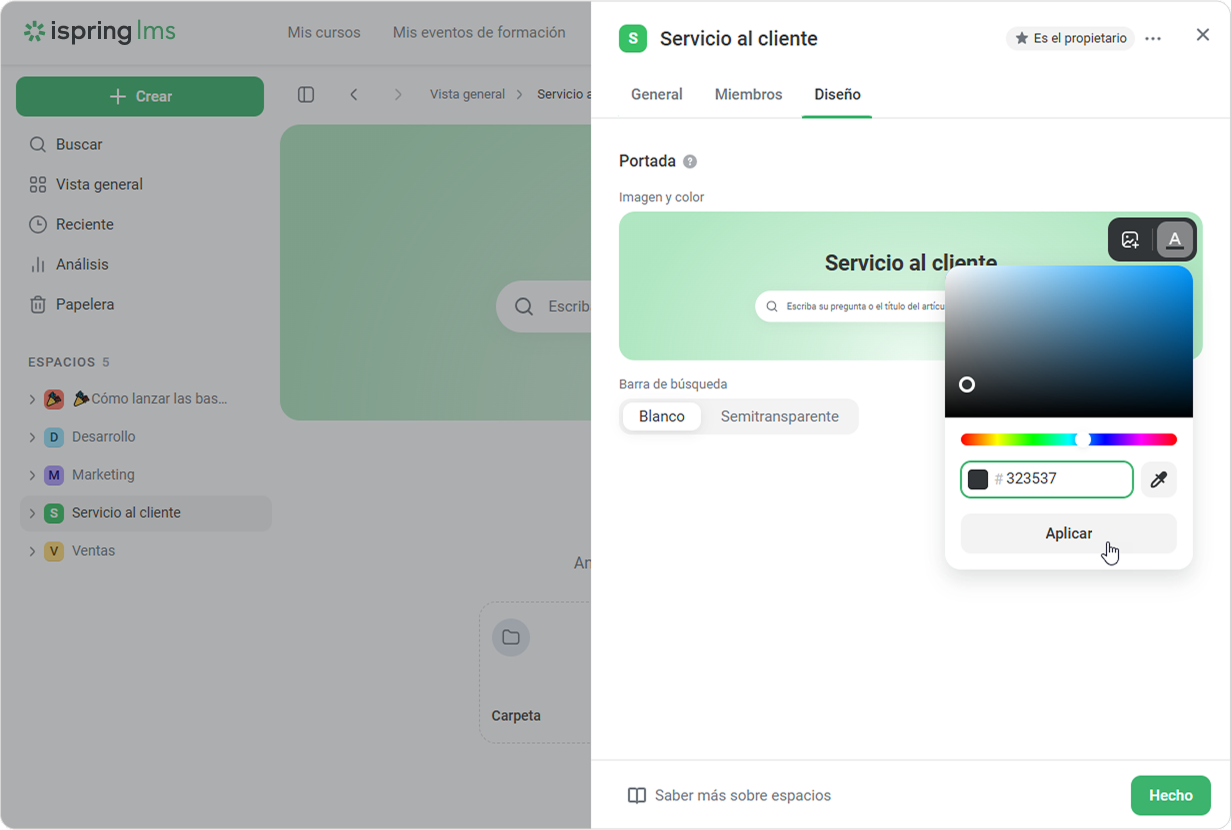Switch to the Miembros tab
Image resolution: width=1231 pixels, height=830 pixels.
[x=748, y=95]
